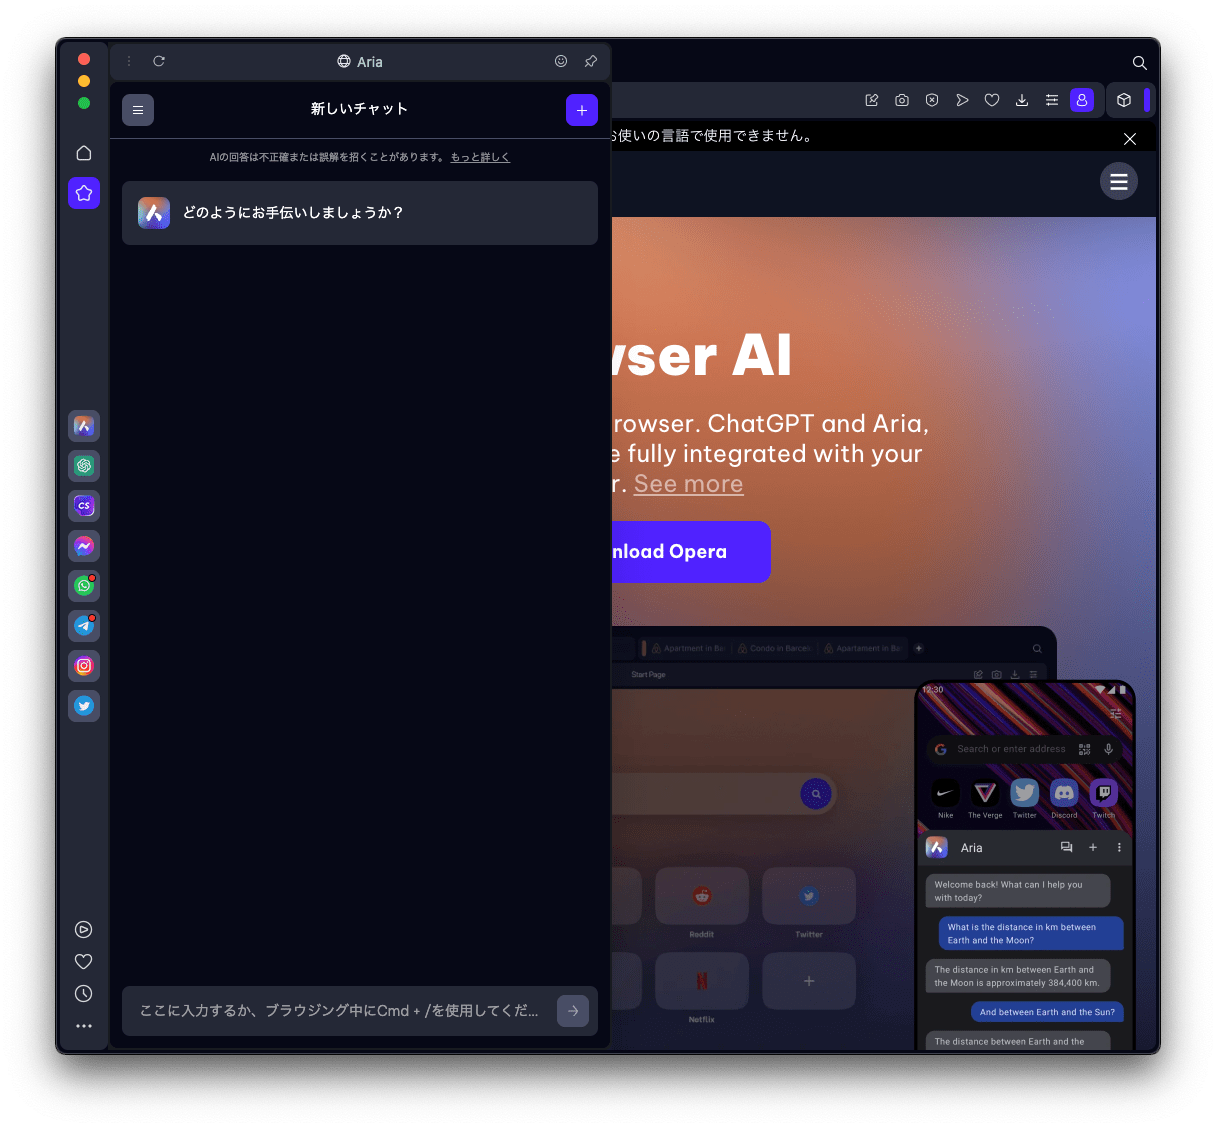Open the Player icon in the sidebar
The image size is (1216, 1128).
84,929
